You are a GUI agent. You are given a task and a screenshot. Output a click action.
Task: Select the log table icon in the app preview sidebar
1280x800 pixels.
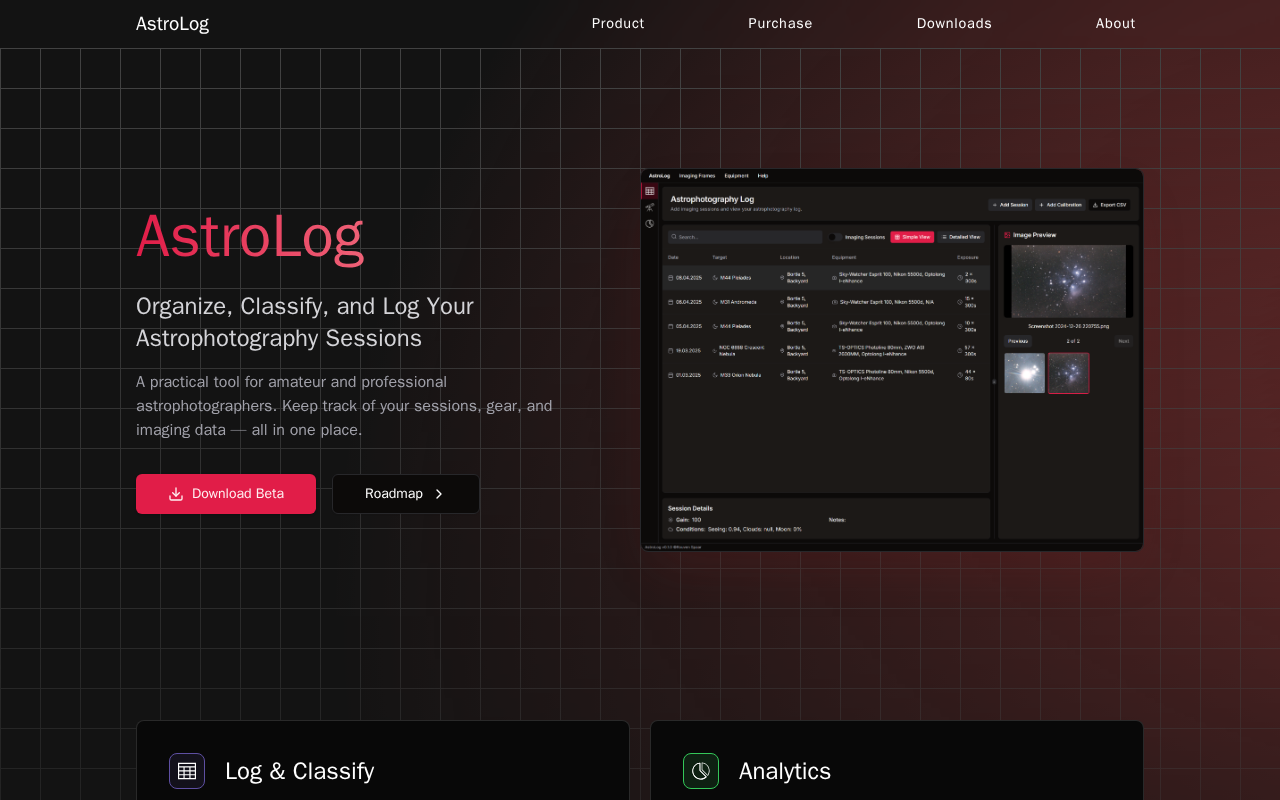coord(649,191)
